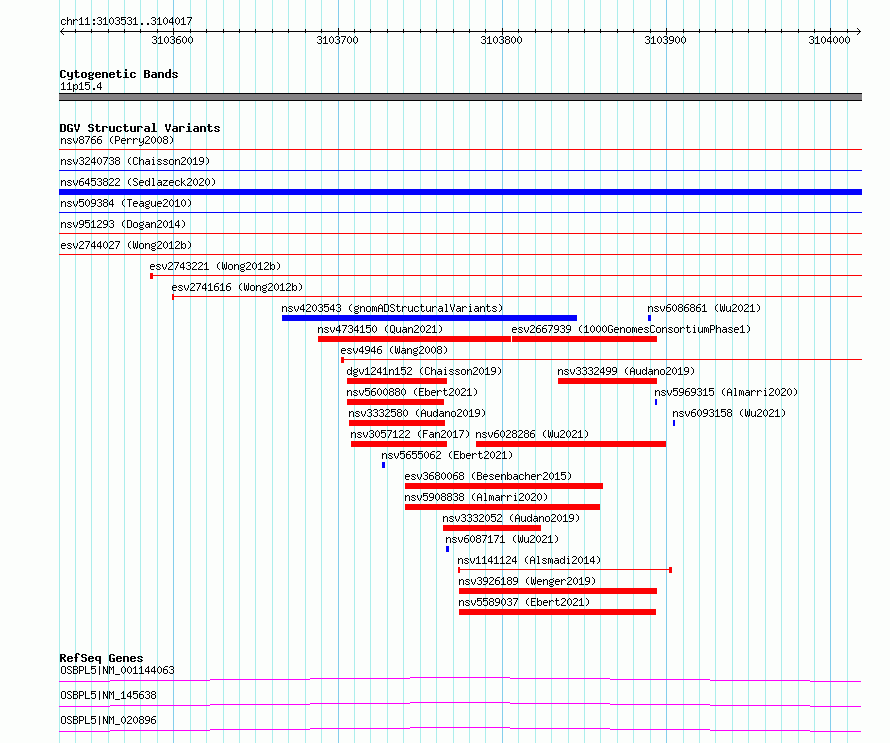
Task: Click nsv4203543 (gnomADStructuralVariants) label
Action: [392, 308]
